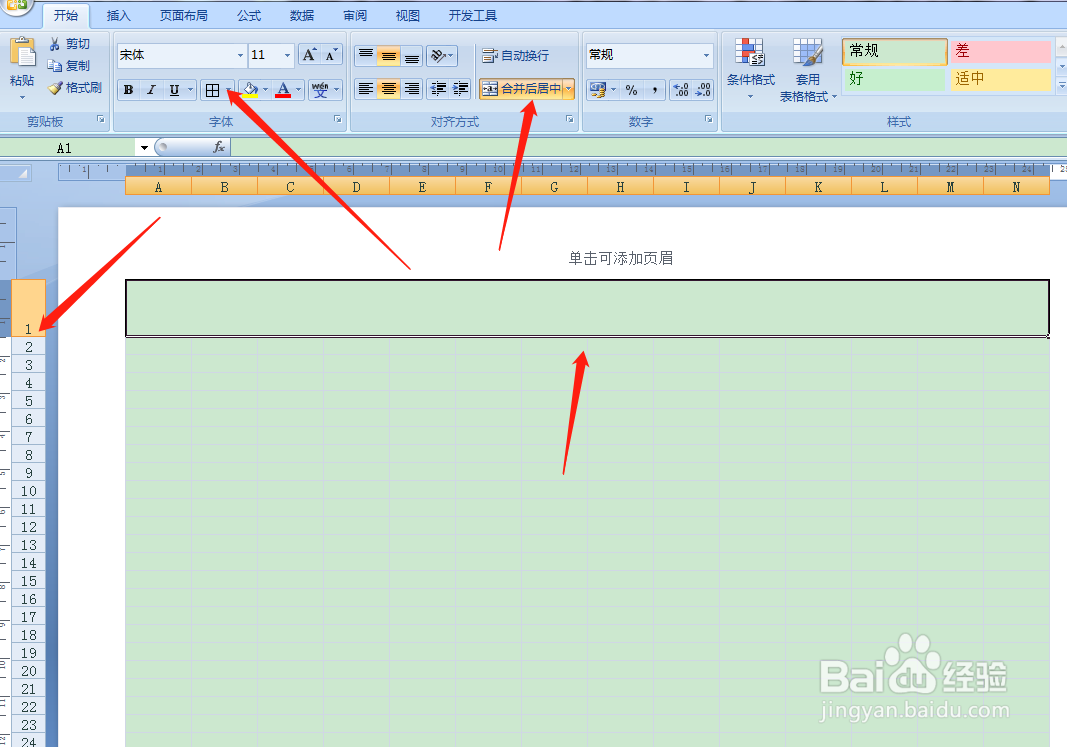The image size is (1067, 747).
Task: Toggle italic formatting
Action: (151, 90)
